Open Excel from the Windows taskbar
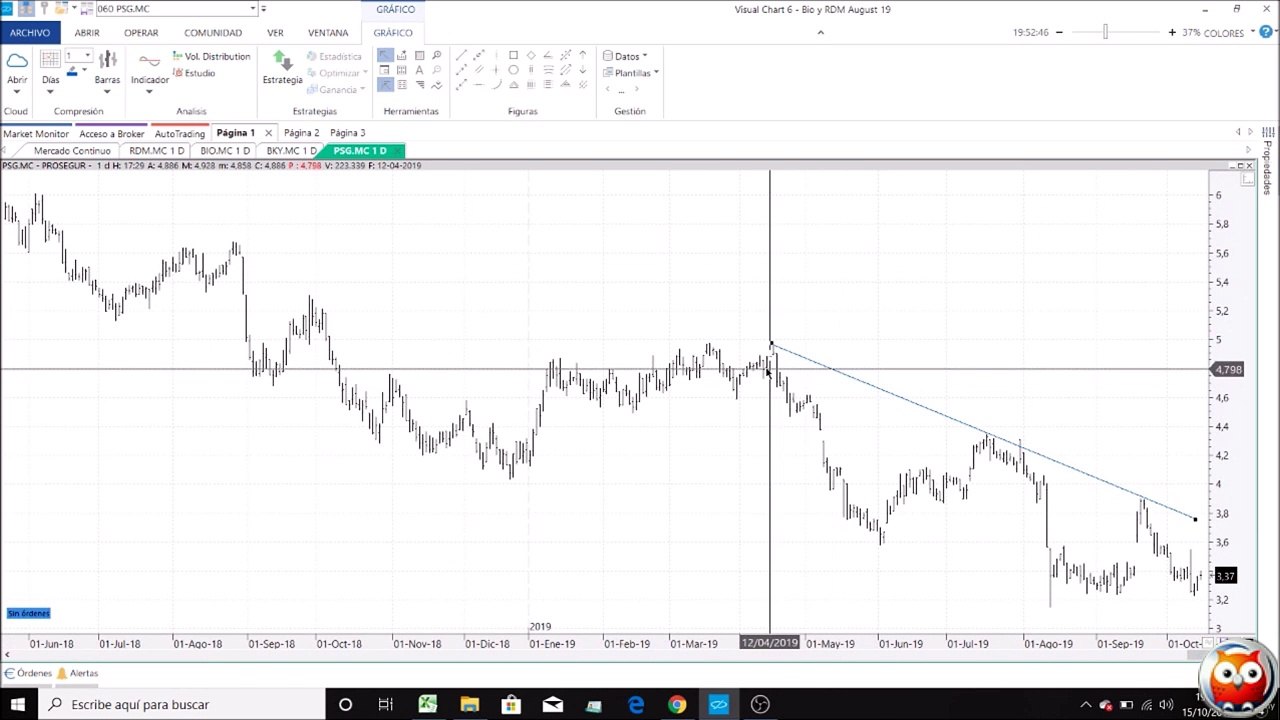 point(427,704)
